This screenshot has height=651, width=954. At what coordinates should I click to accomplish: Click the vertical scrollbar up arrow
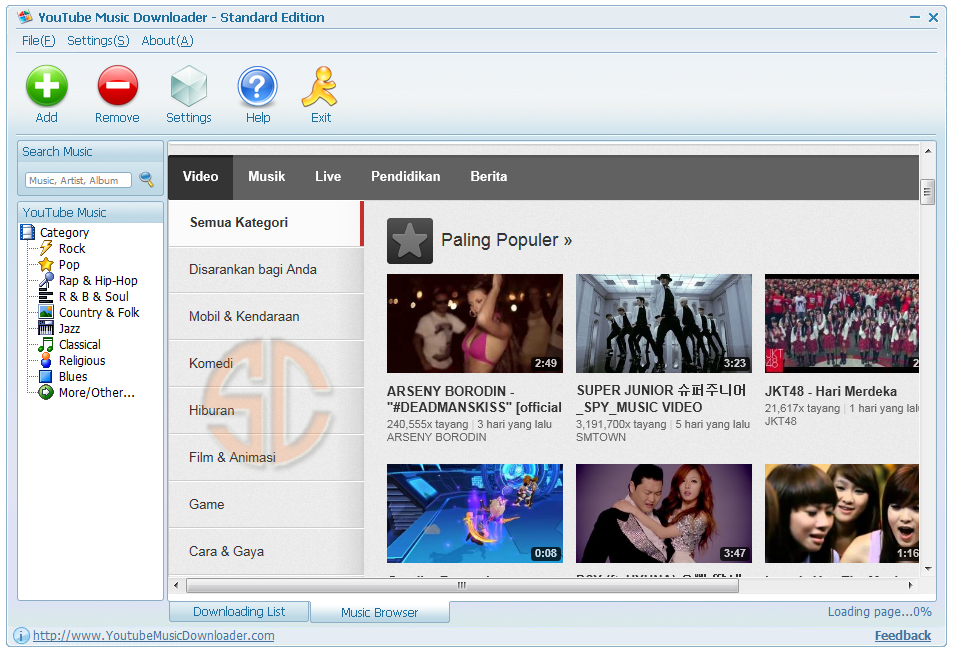(928, 151)
